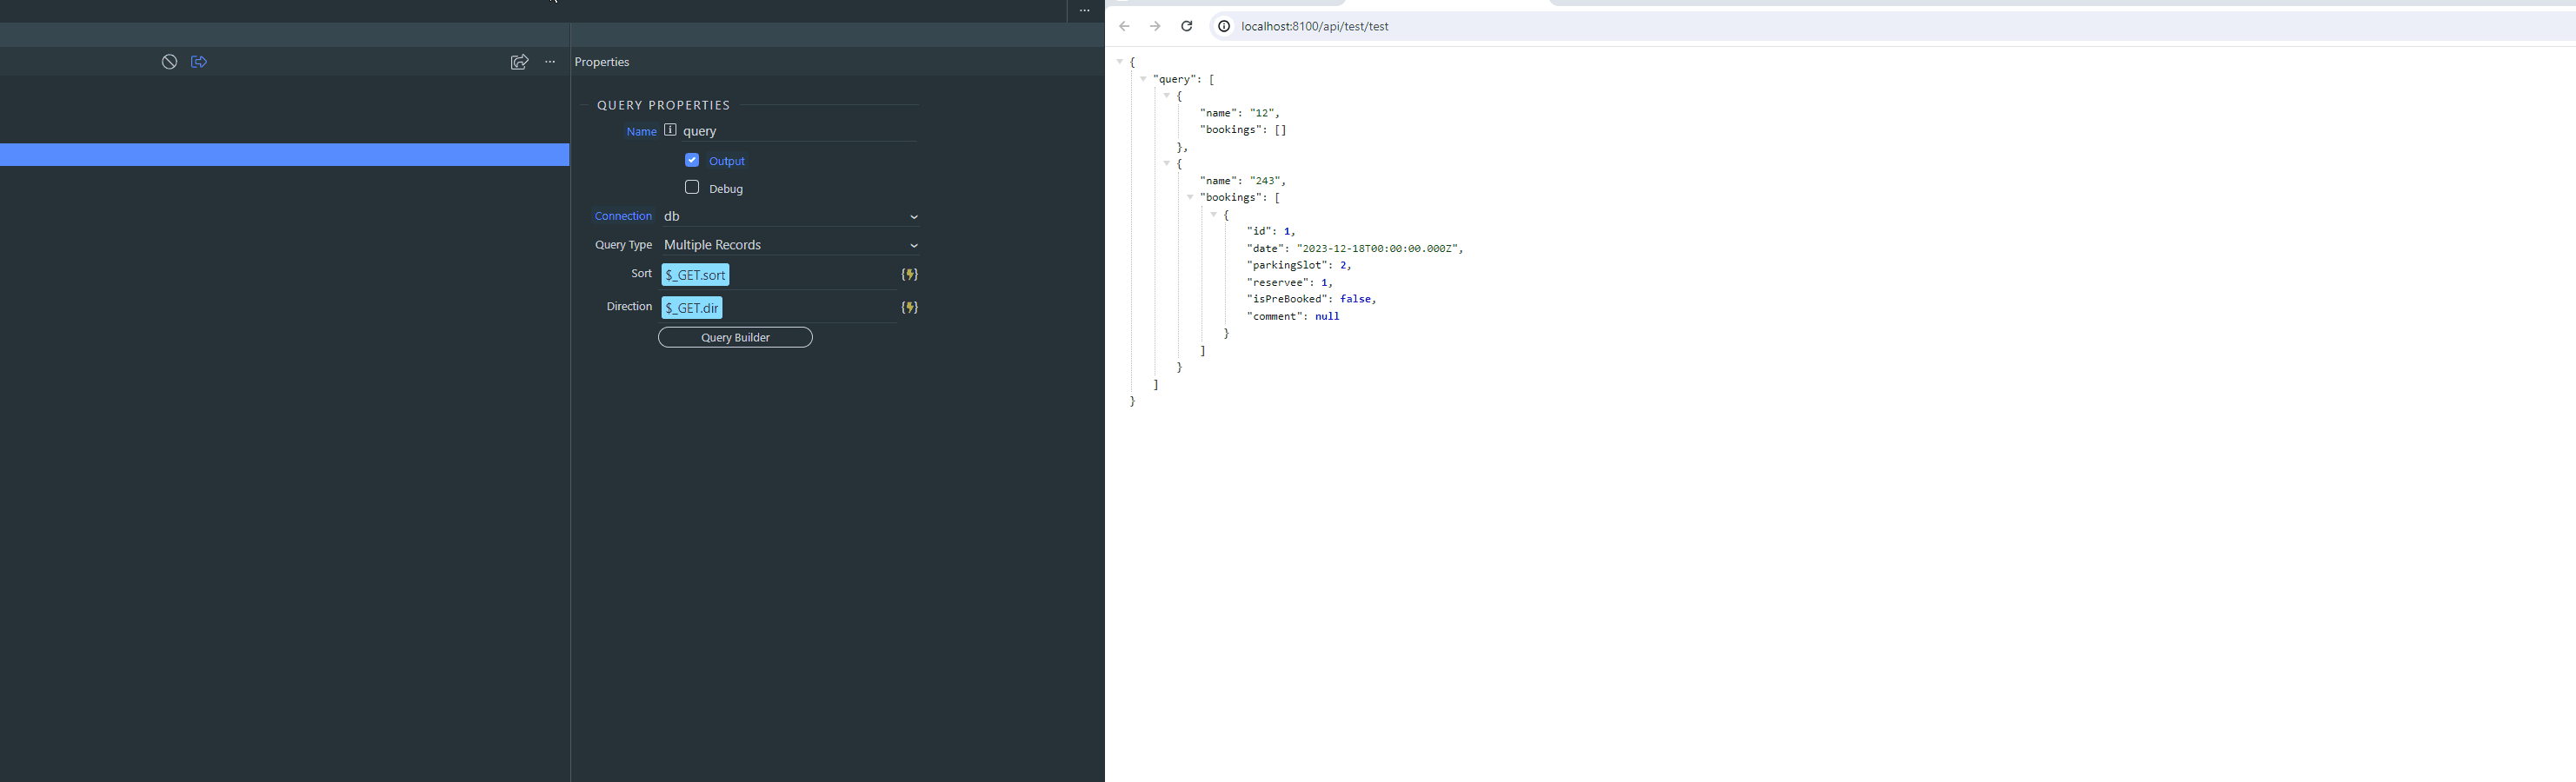Open the Query Type dropdown

pos(790,245)
